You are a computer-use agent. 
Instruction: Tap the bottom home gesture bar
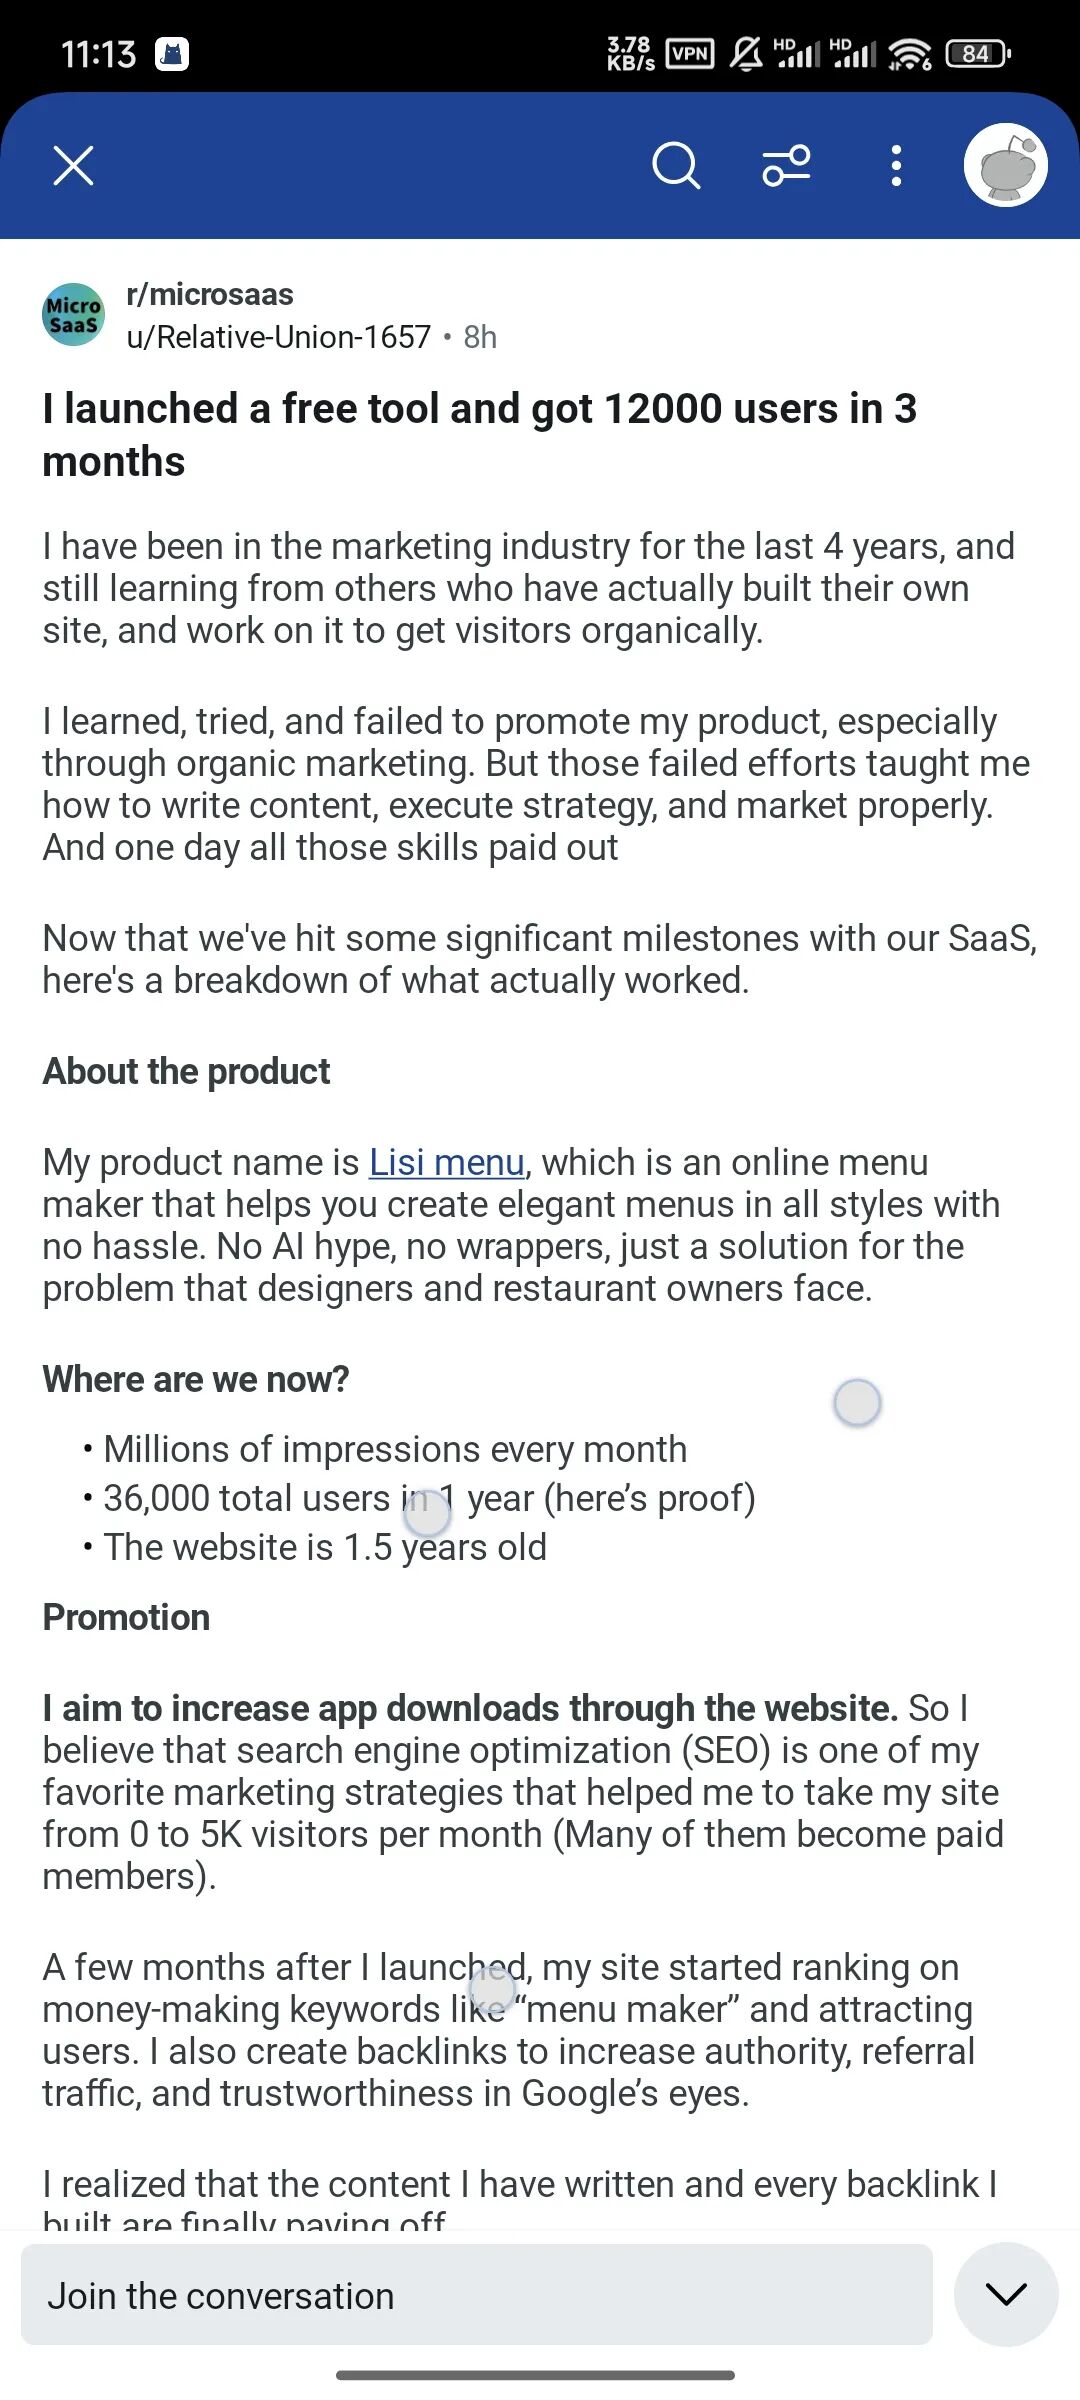[536, 2375]
